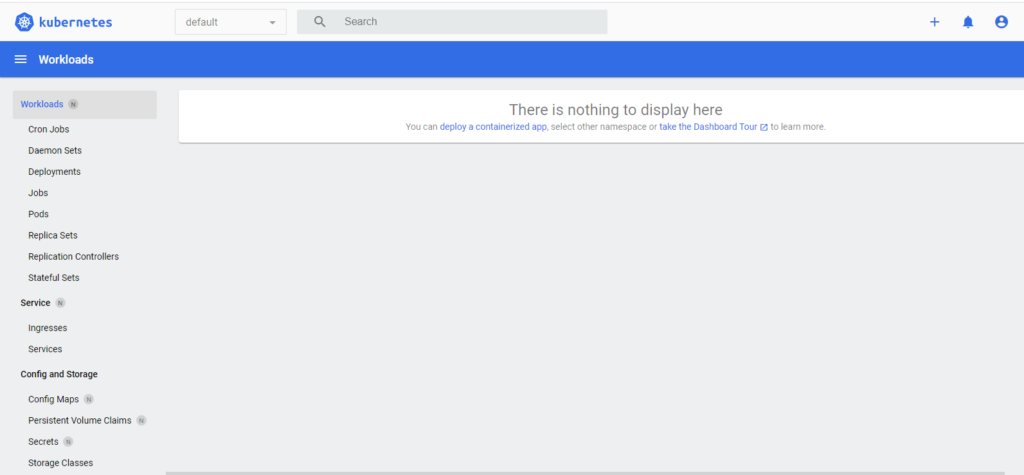The height and width of the screenshot is (475, 1024).
Task: Click the N badge beside Workloads
Action: tap(73, 105)
